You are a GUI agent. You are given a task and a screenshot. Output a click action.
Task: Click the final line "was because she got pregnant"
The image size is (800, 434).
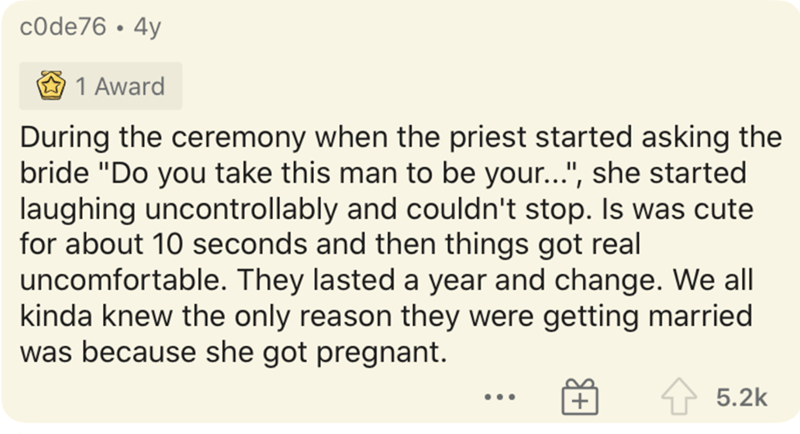233,352
